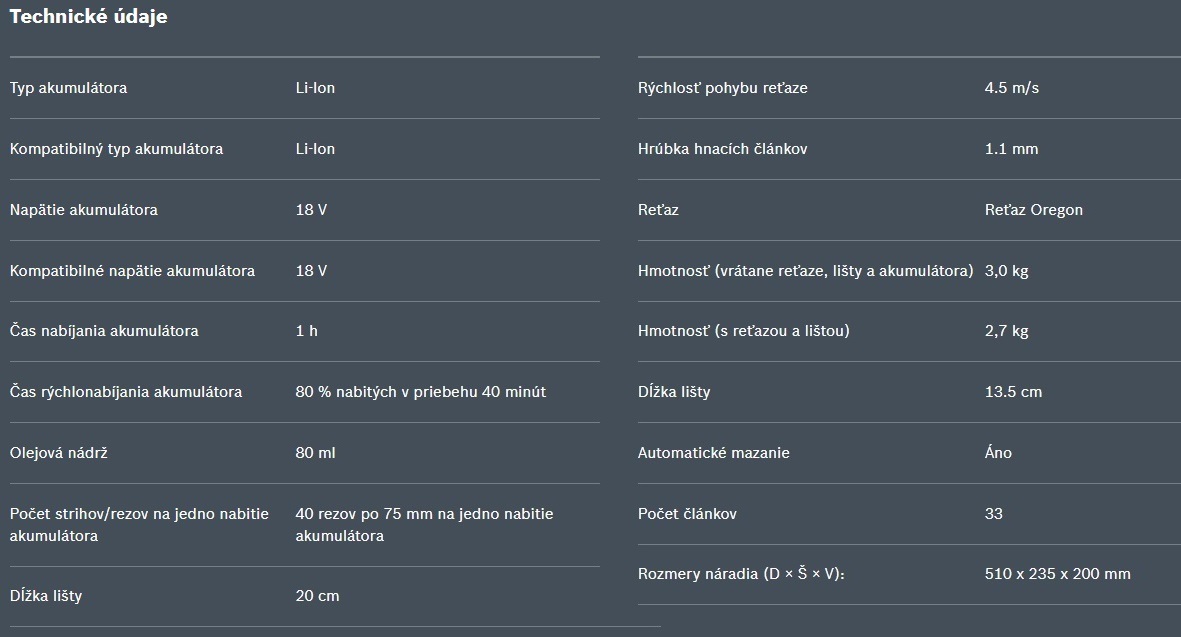The image size is (1181, 637).
Task: Click the Počet článkov 33 value
Action: (x=993, y=514)
